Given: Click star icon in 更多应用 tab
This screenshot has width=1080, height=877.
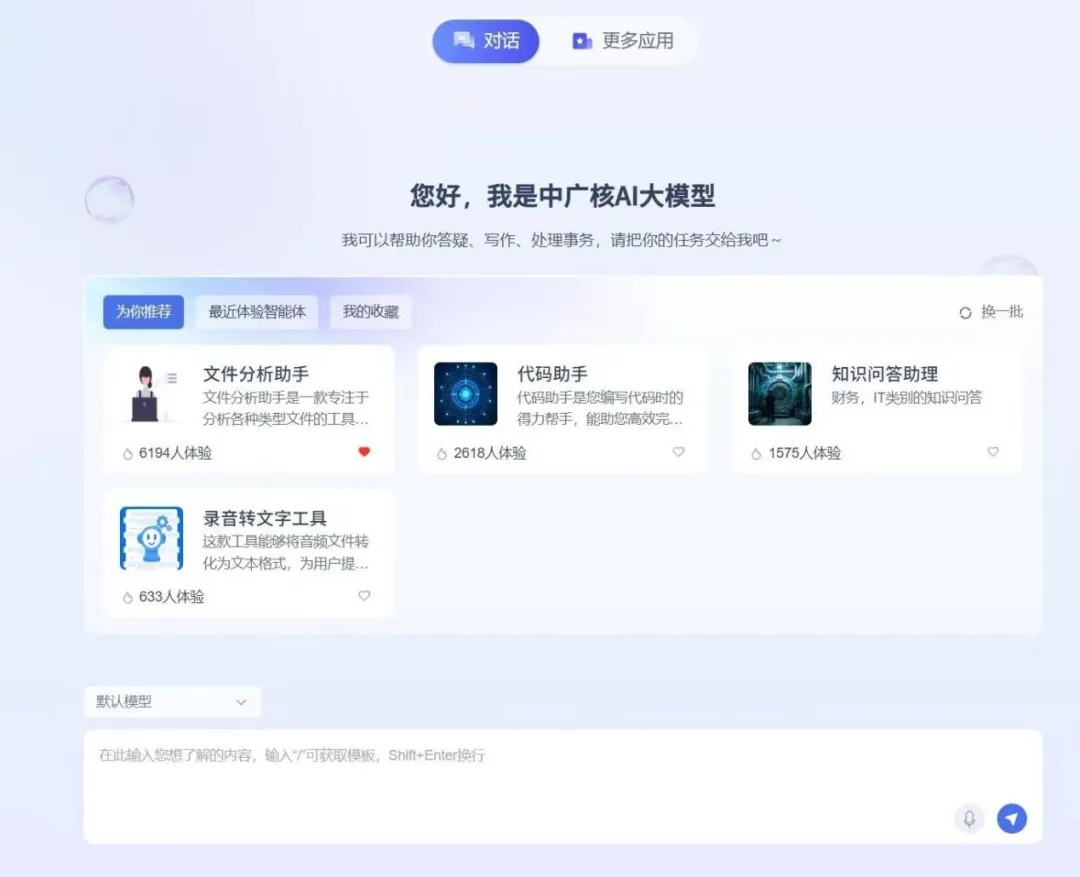Looking at the screenshot, I should [x=582, y=41].
